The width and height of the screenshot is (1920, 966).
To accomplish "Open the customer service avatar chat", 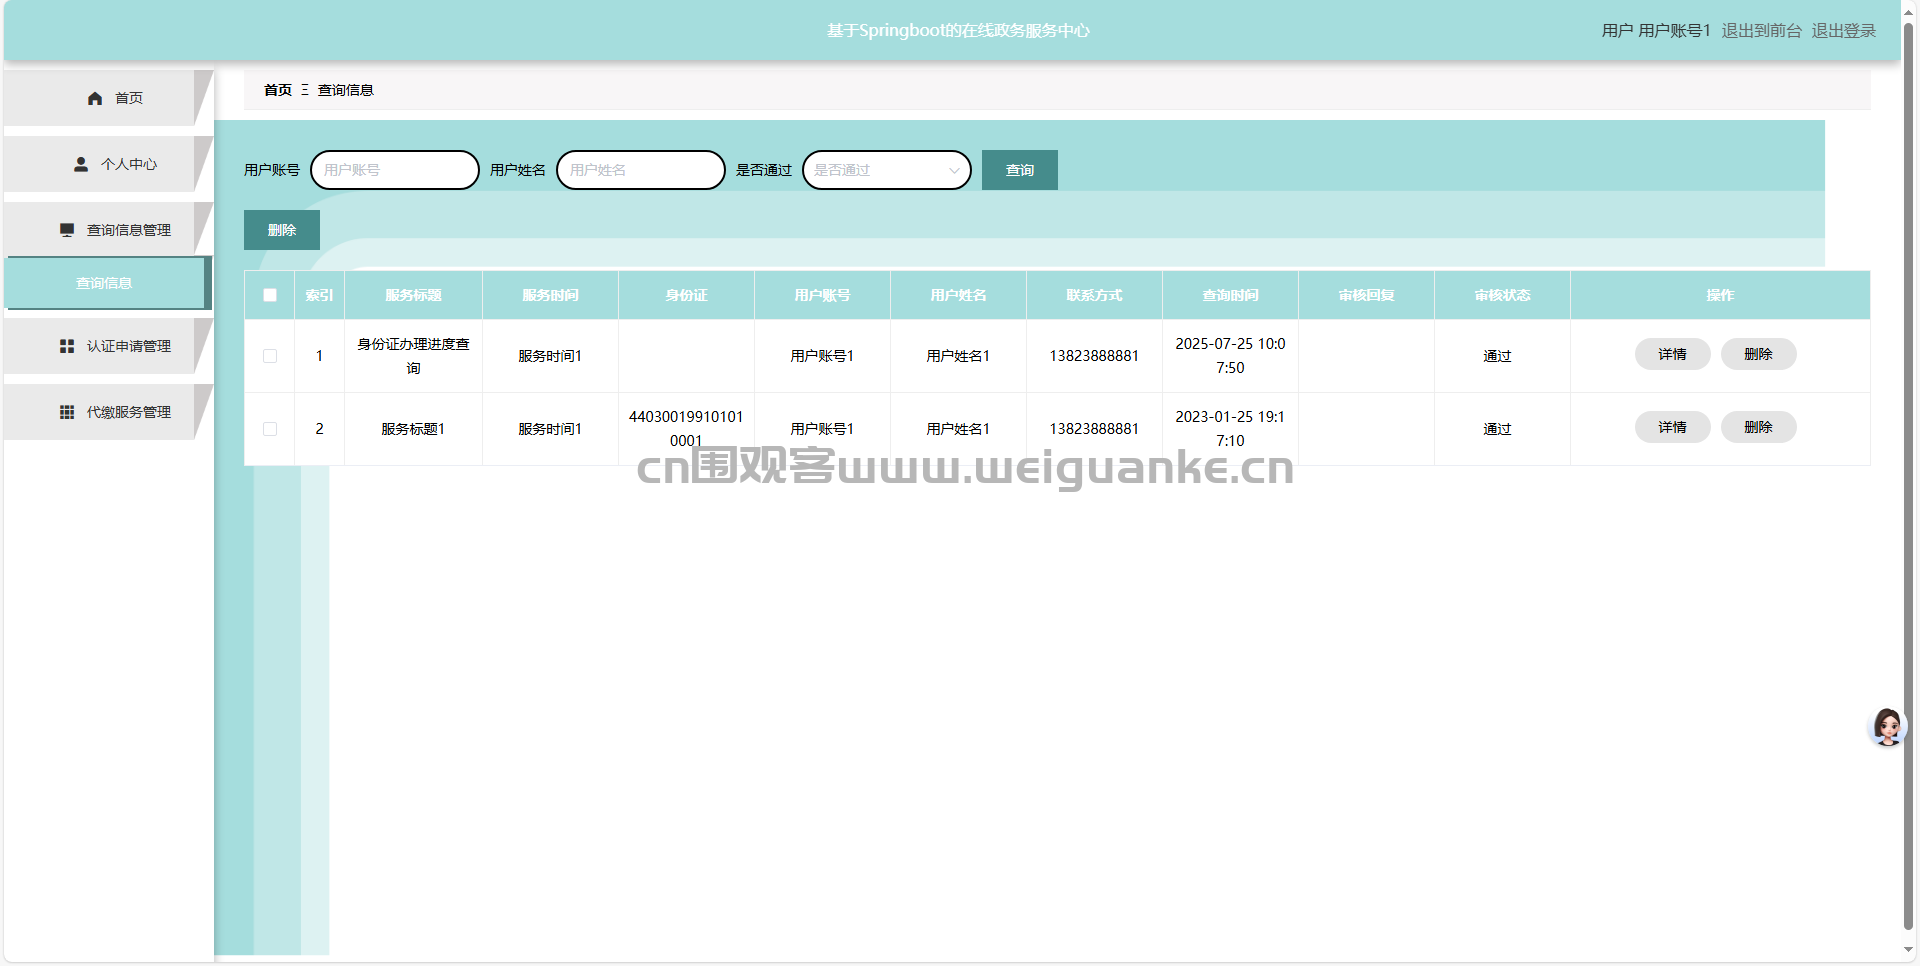I will coord(1887,727).
